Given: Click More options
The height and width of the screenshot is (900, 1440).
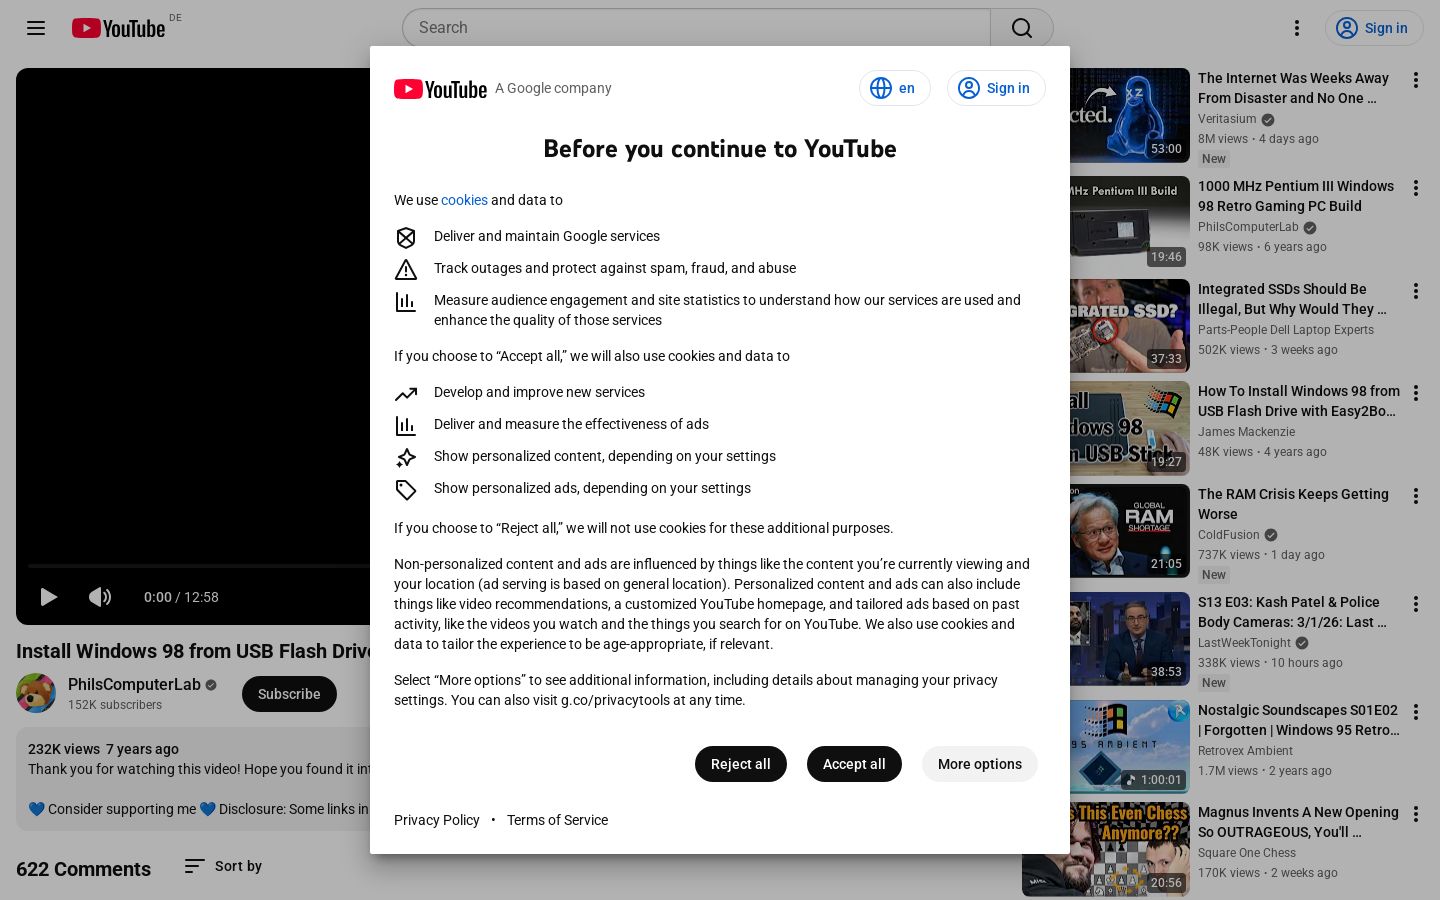Looking at the screenshot, I should [x=980, y=764].
